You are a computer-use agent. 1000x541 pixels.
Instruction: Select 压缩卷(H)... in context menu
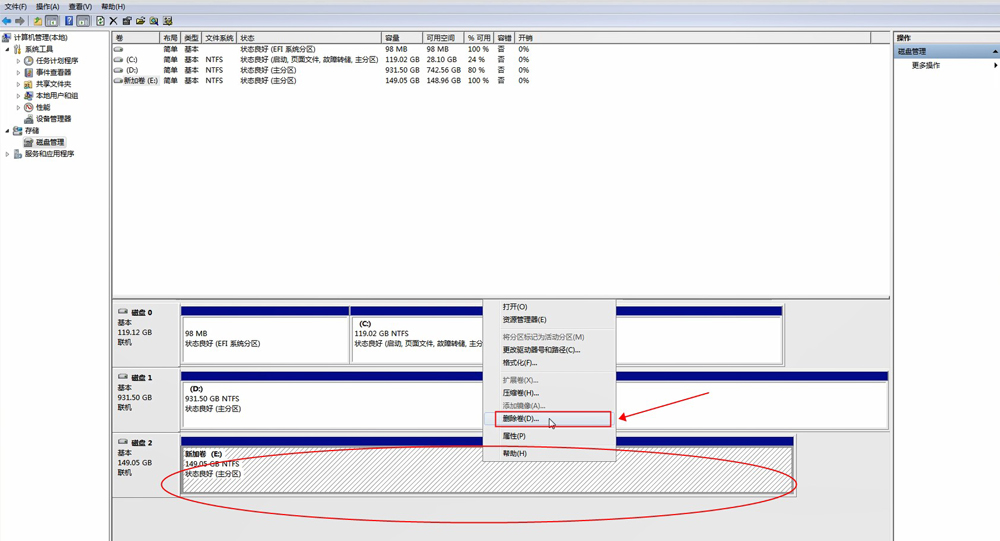point(520,393)
